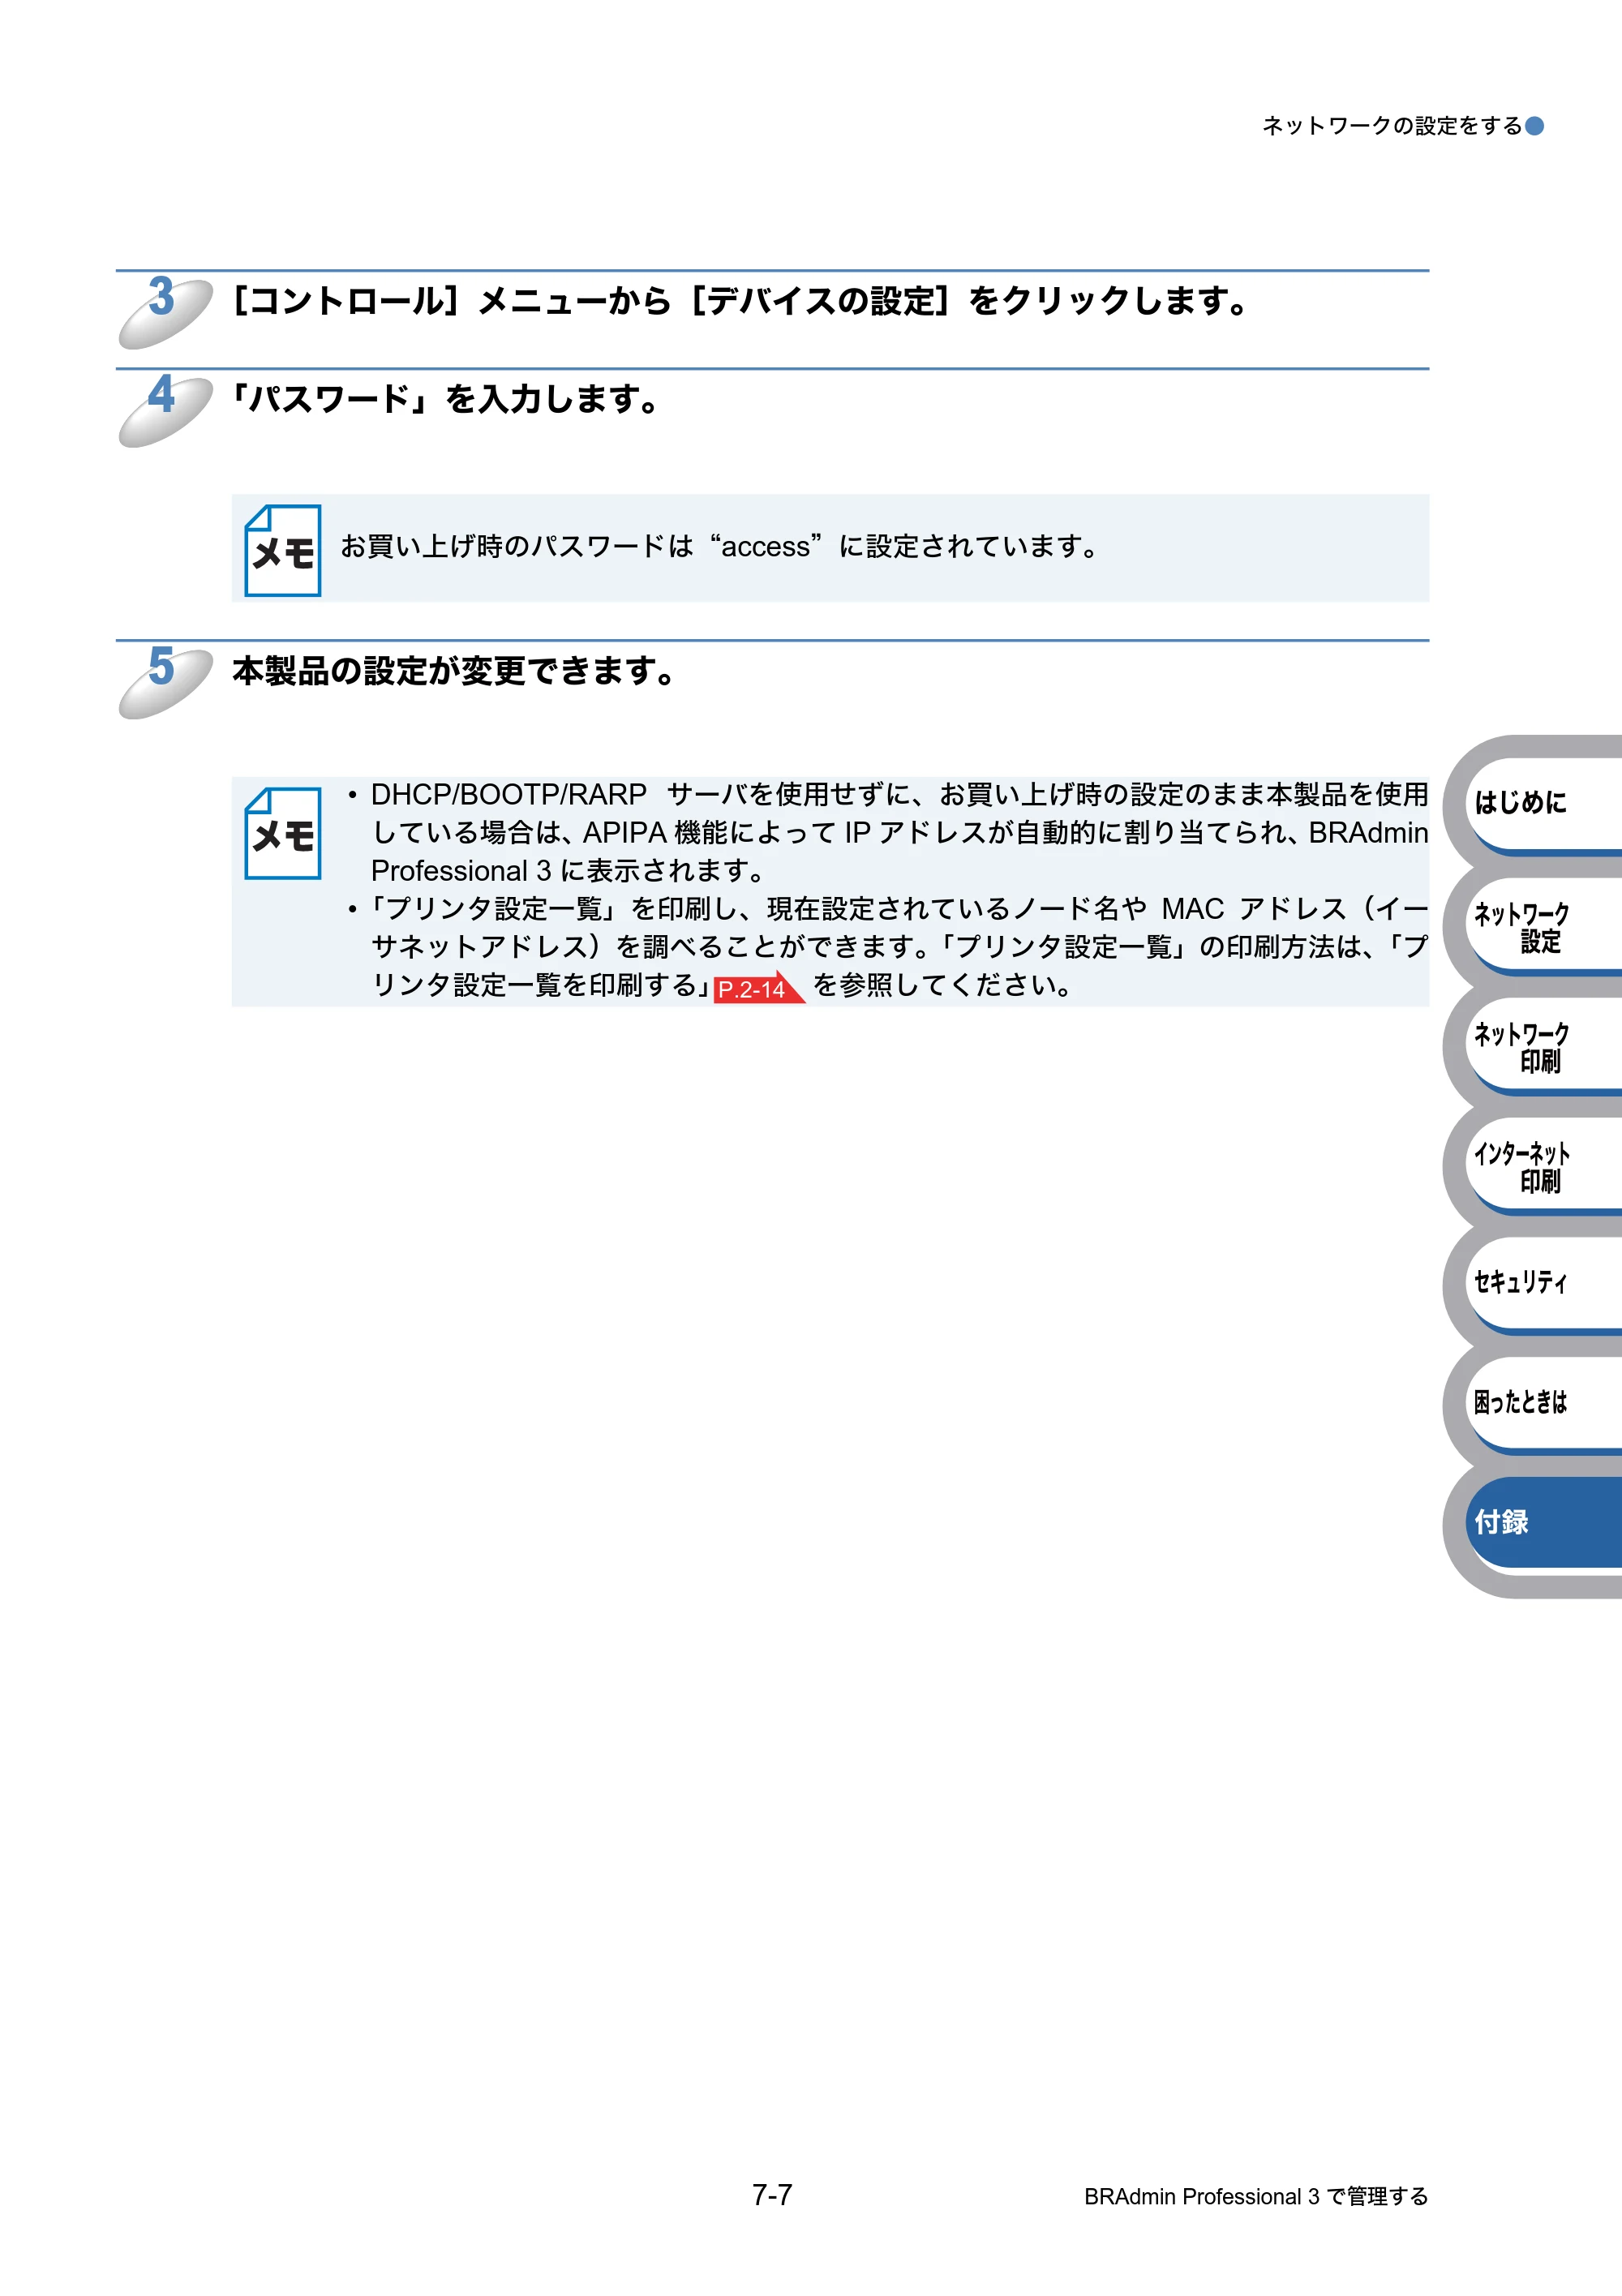Click the blue dot in the page header

[x=1534, y=126]
